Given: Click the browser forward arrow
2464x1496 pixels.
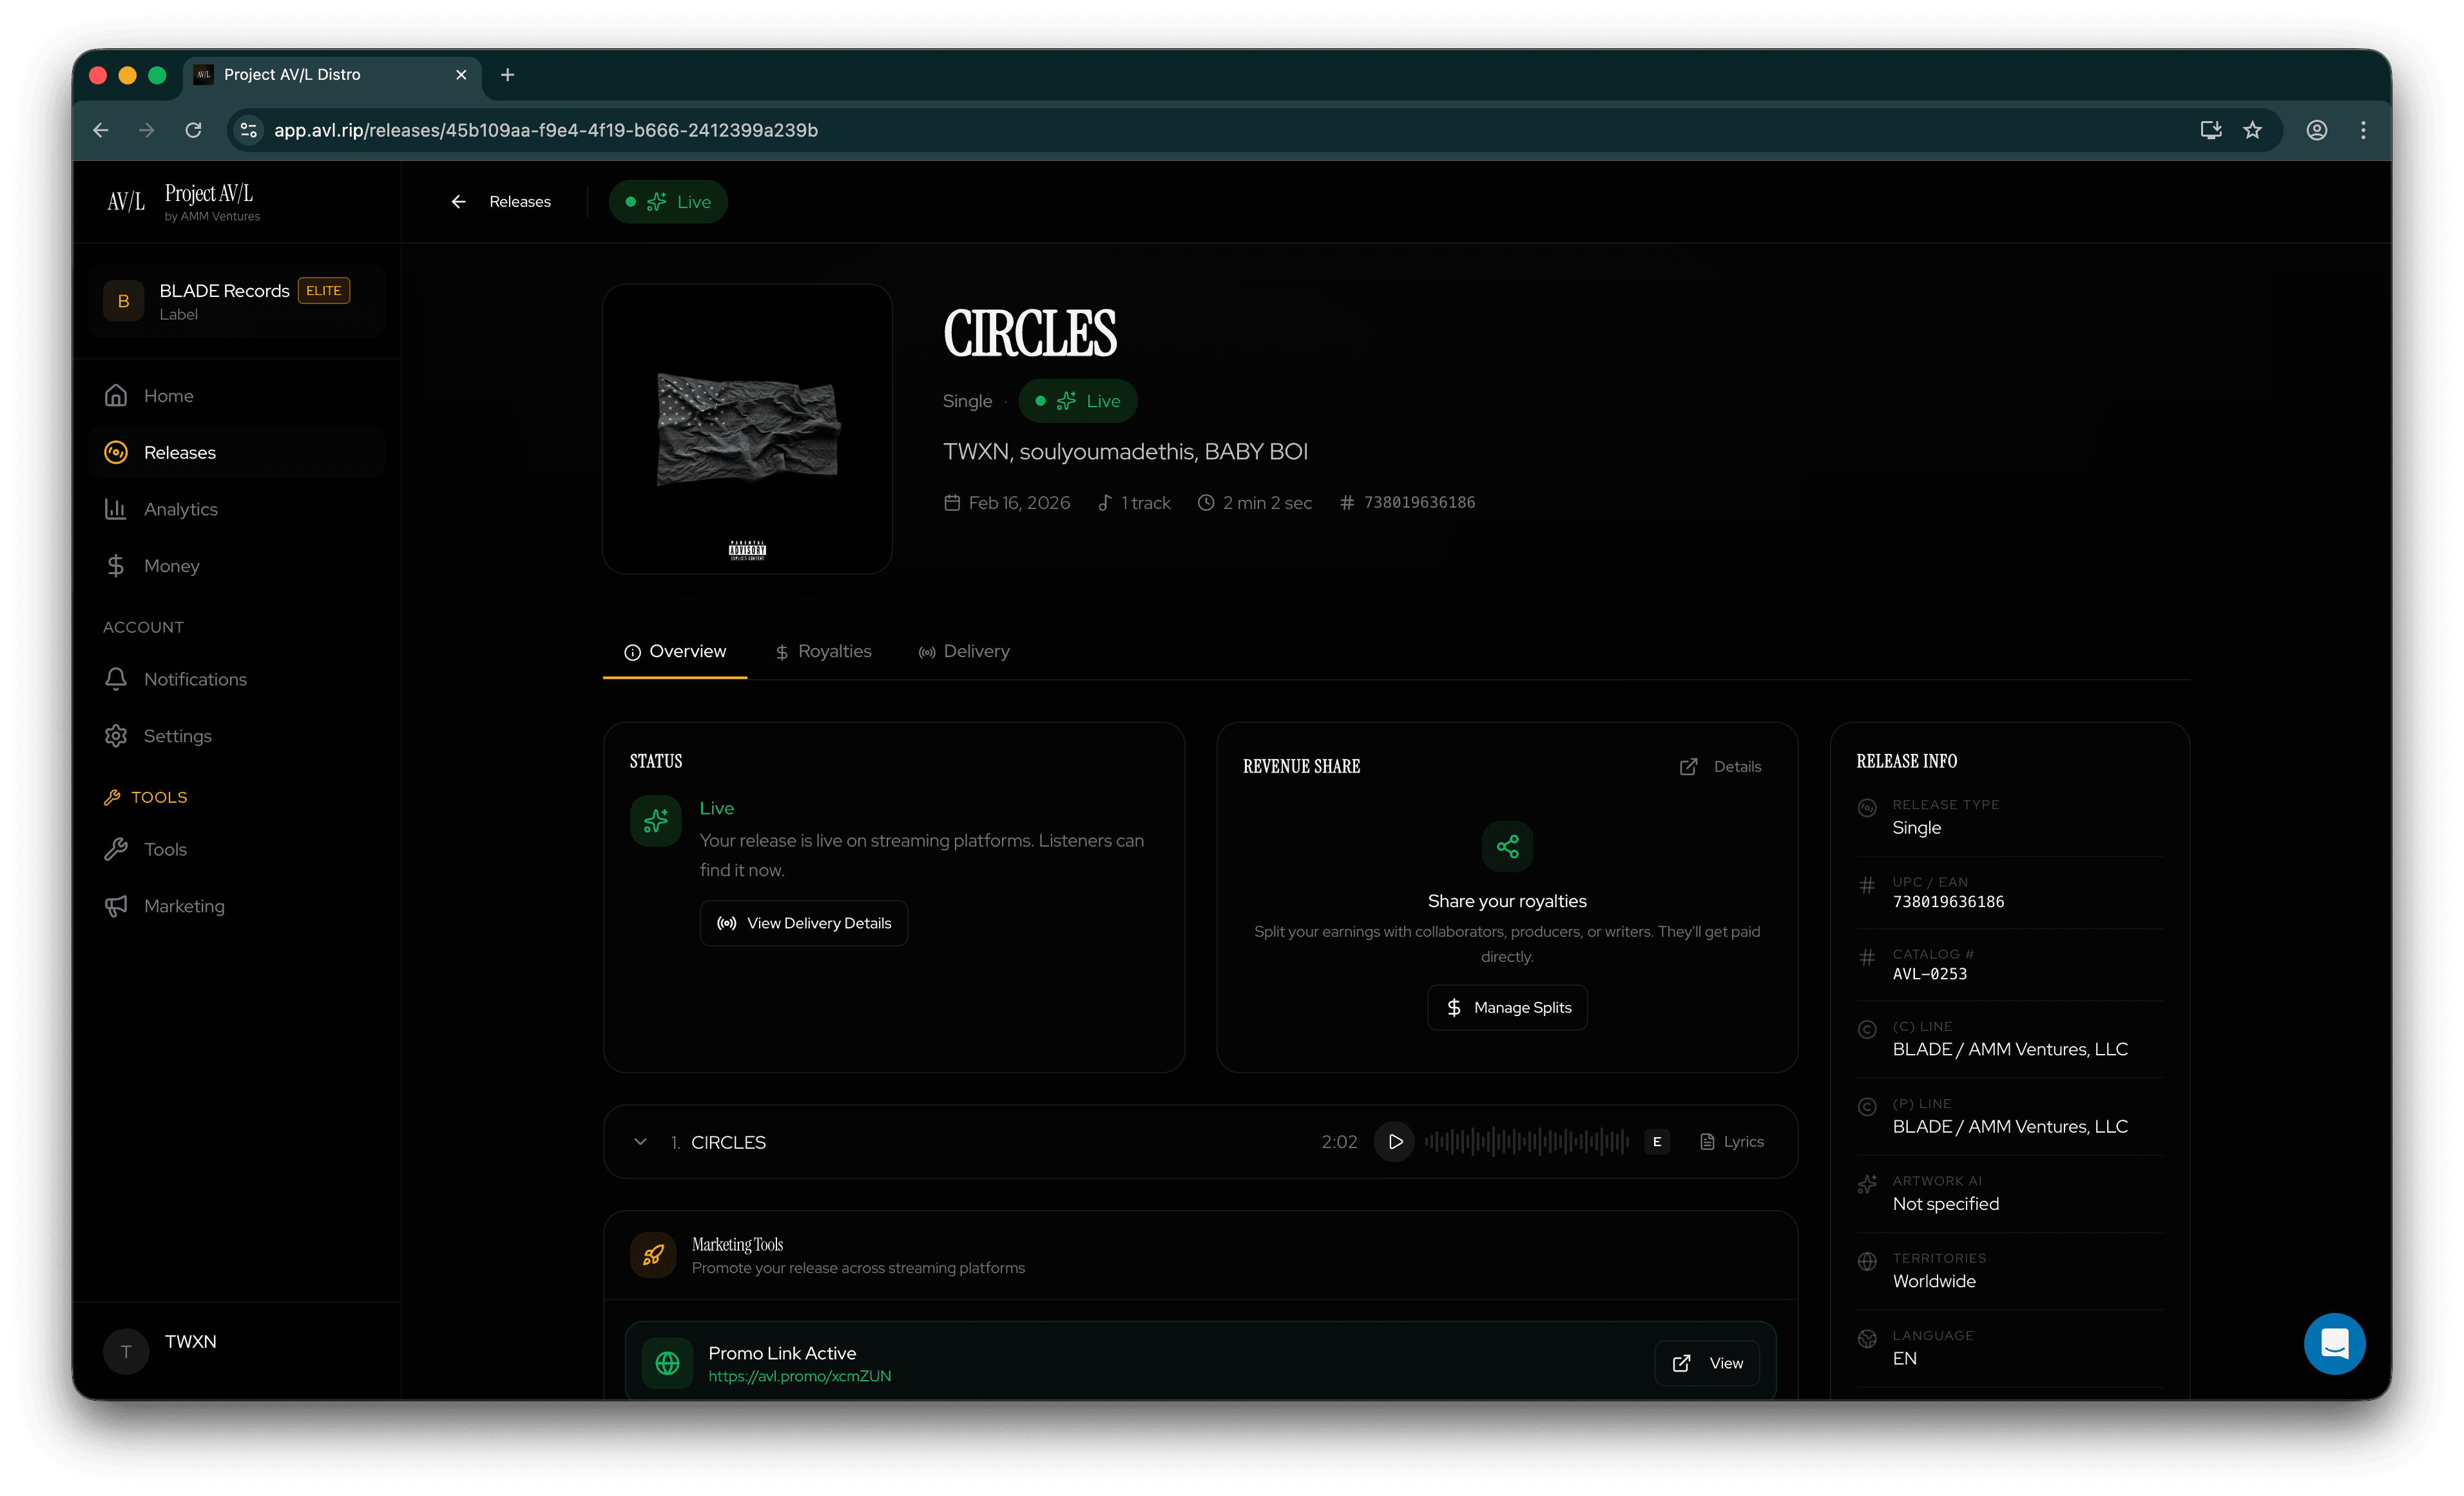Looking at the screenshot, I should tap(147, 130).
